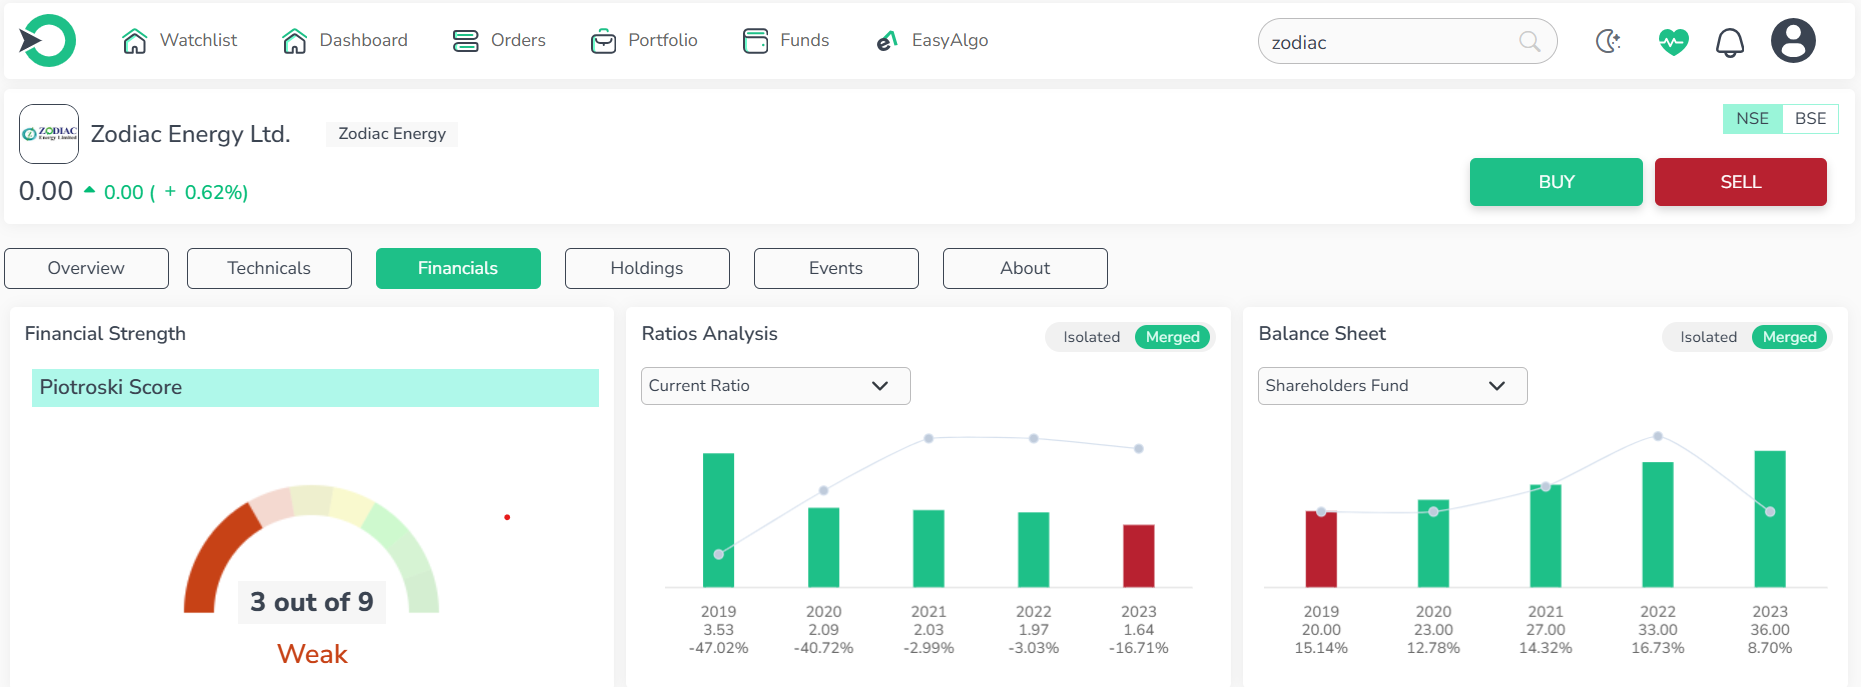Screen dimensions: 1861x687
Task: Select Merged in Balance Sheet
Action: [1790, 337]
